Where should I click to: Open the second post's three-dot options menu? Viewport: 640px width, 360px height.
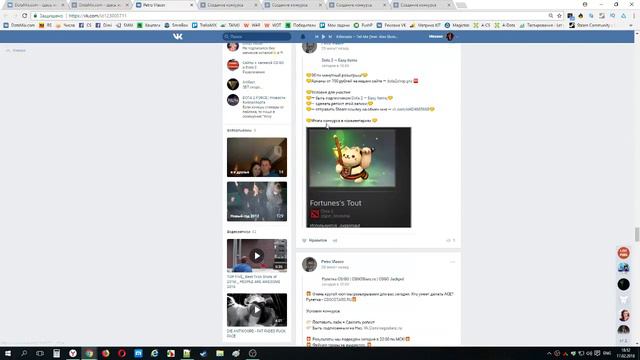pos(452,262)
